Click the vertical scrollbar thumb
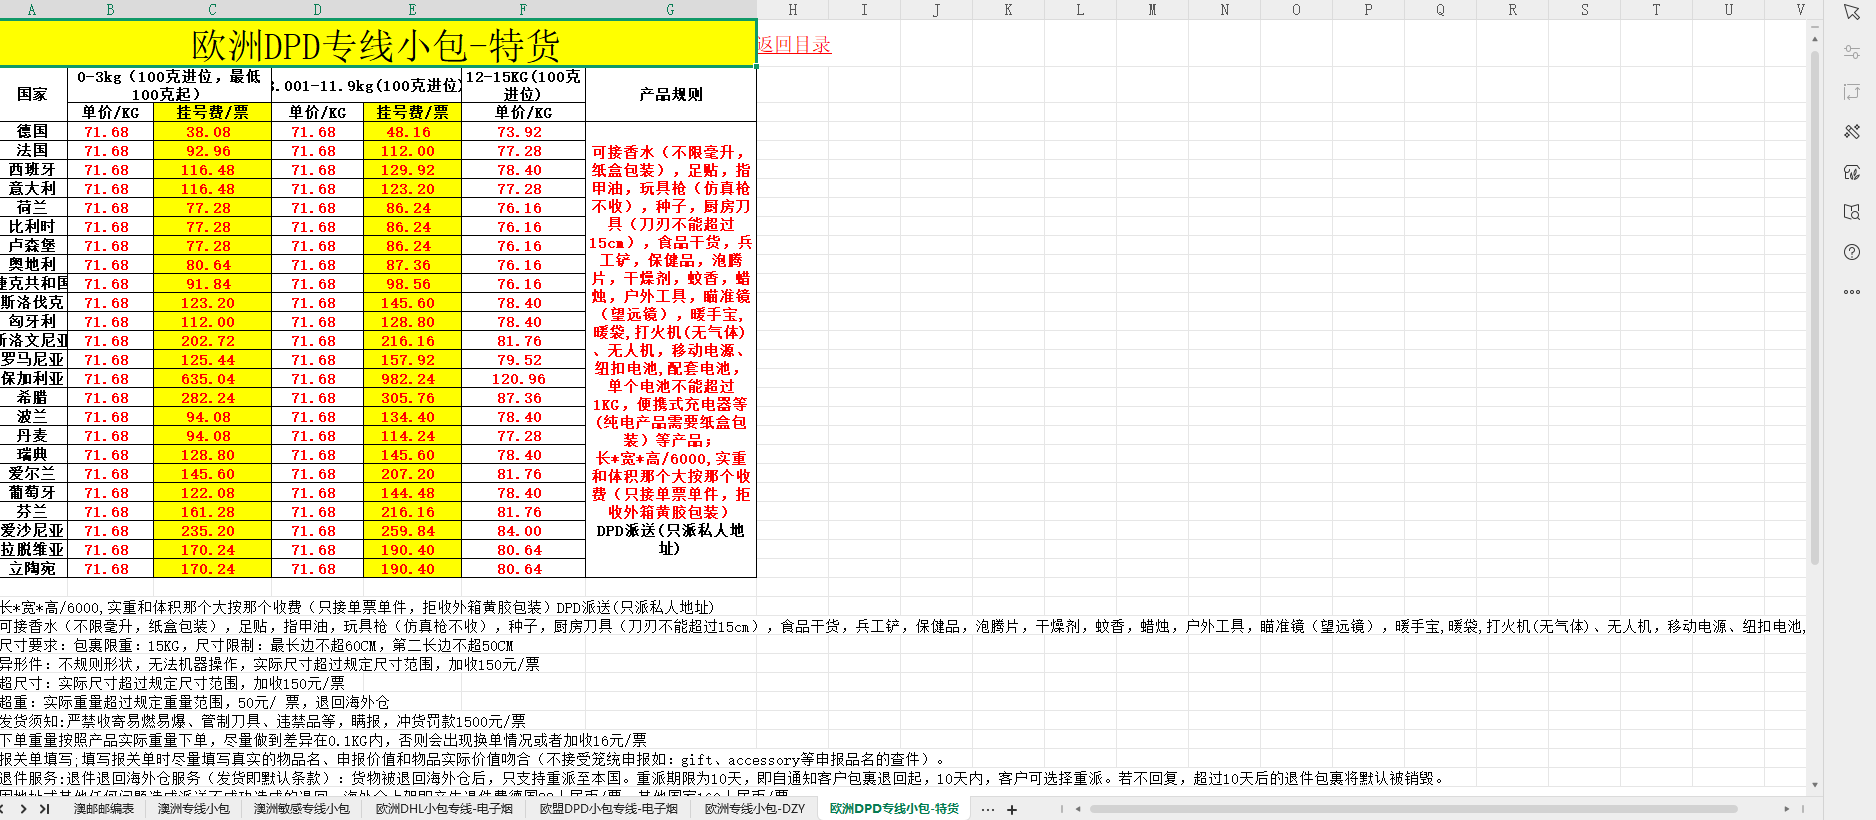The image size is (1876, 820). click(1814, 306)
